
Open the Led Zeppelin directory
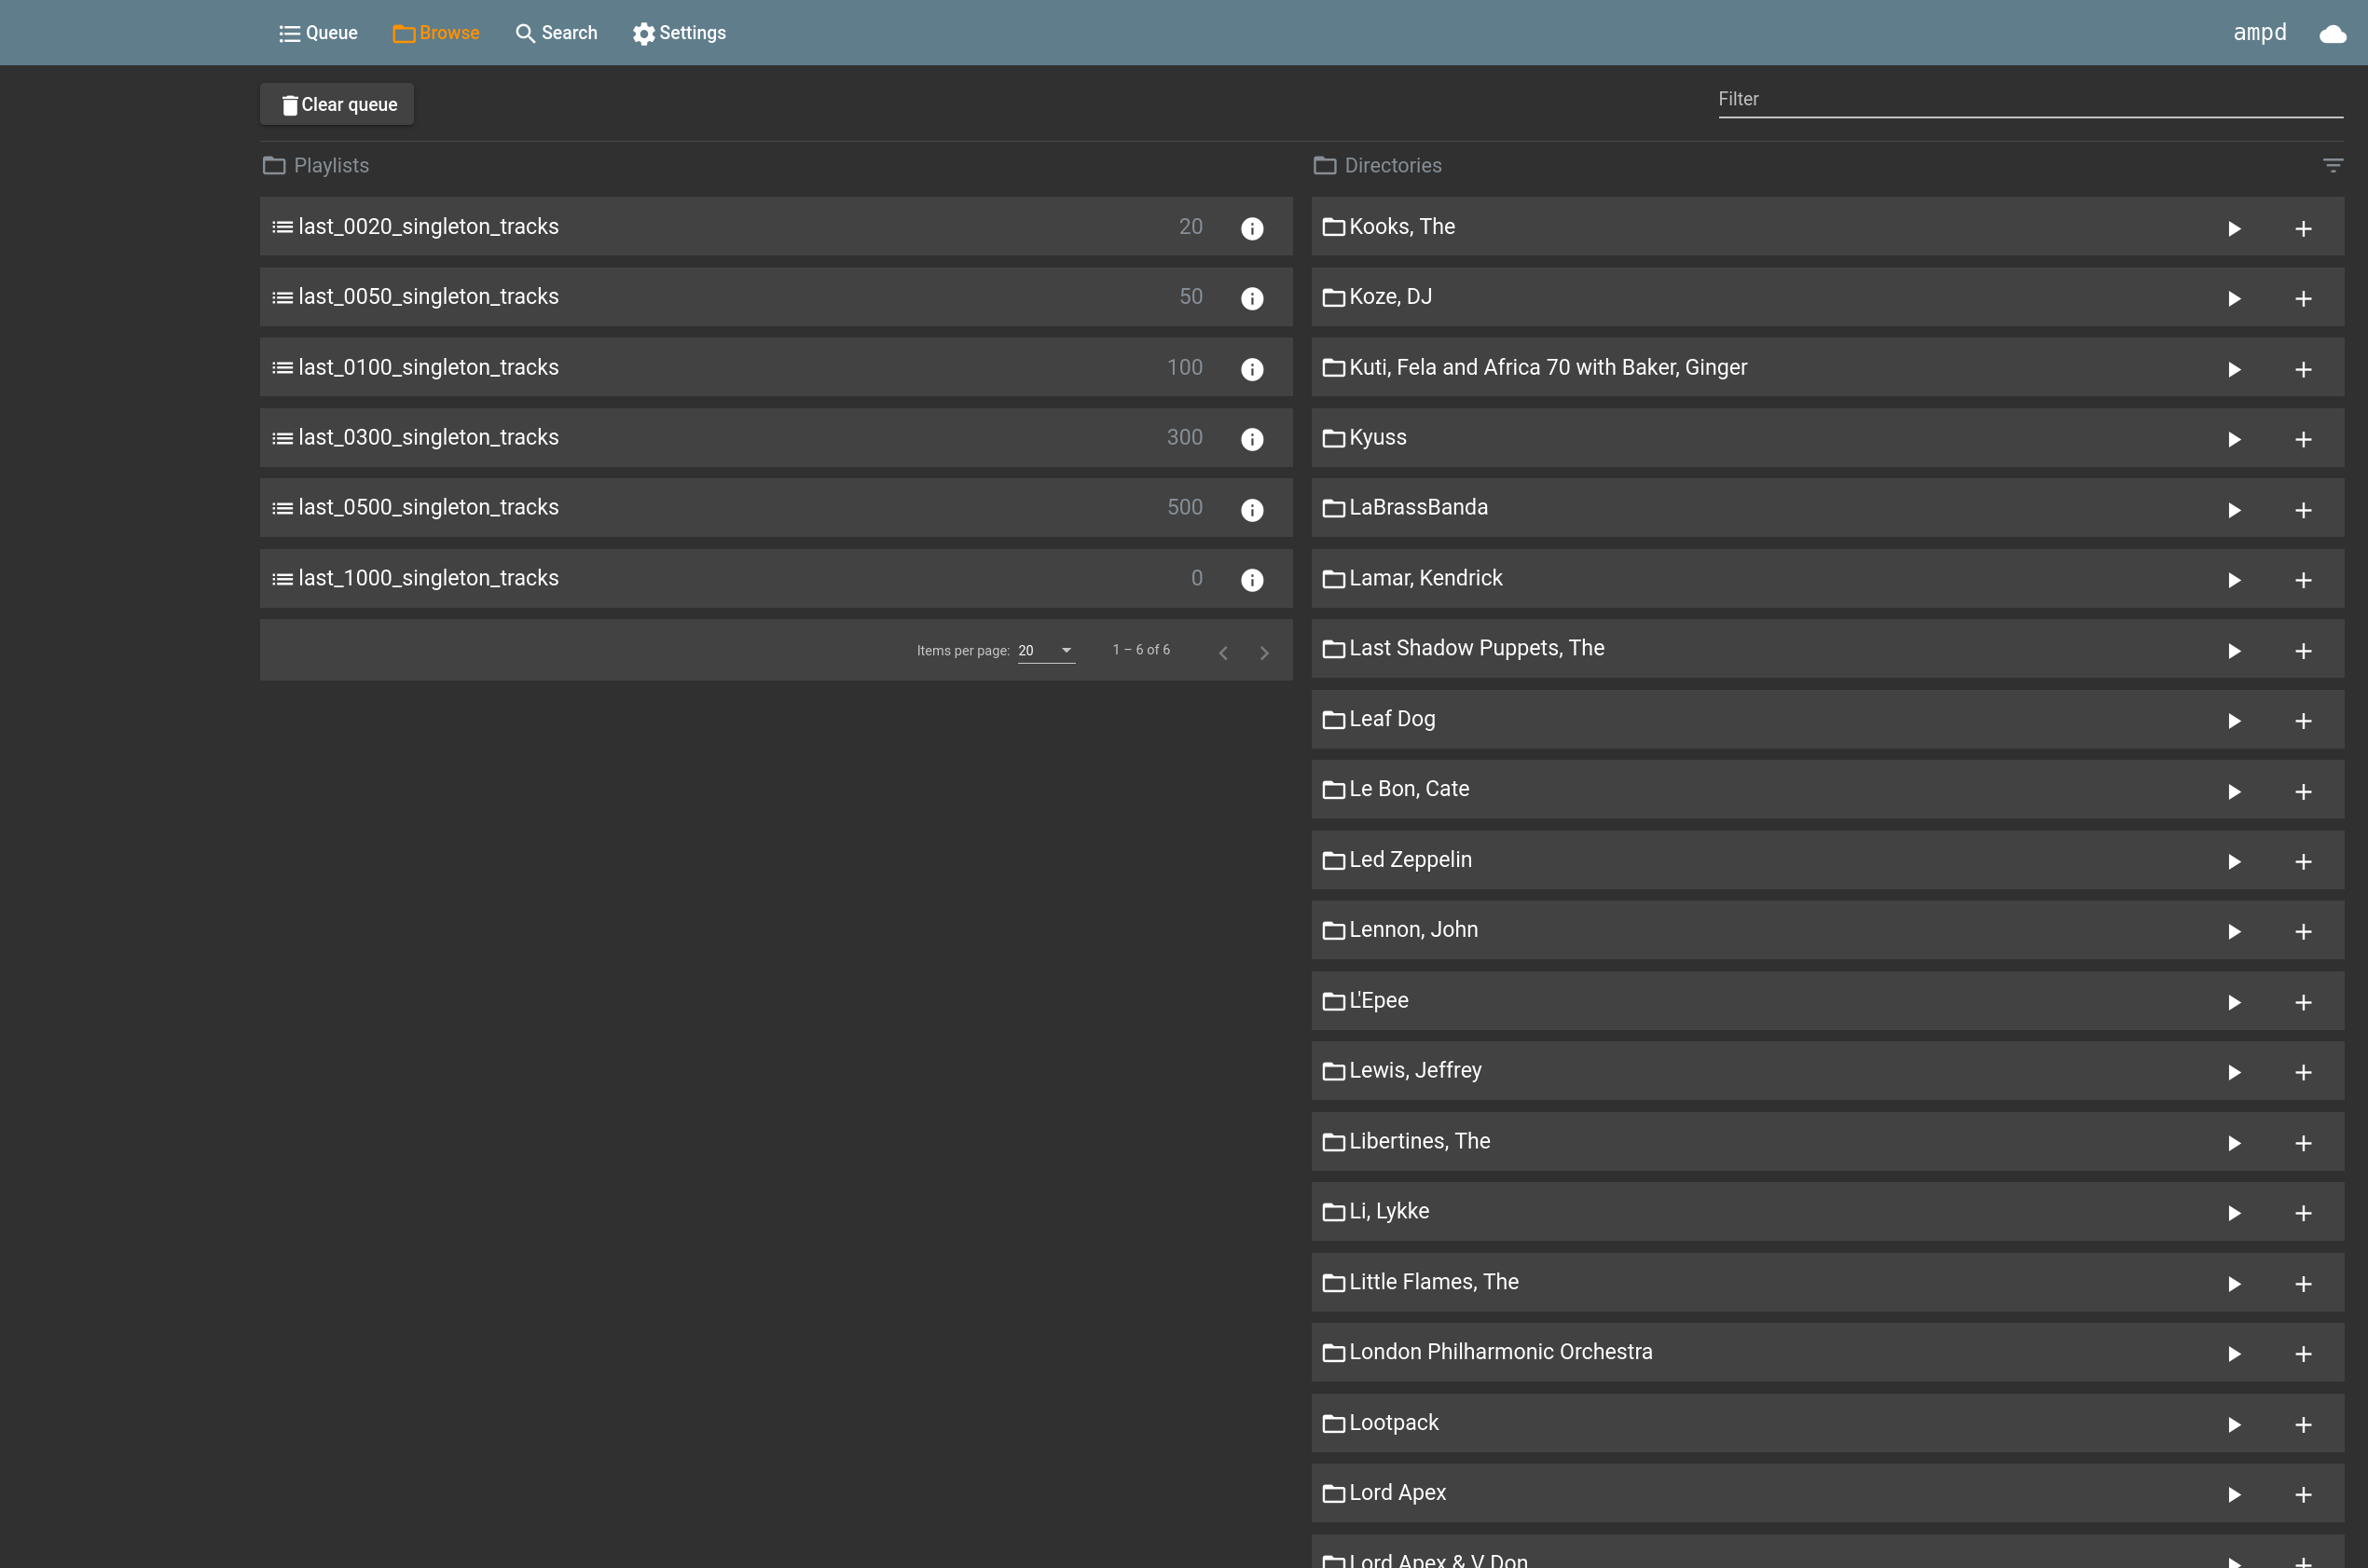[x=1827, y=859]
